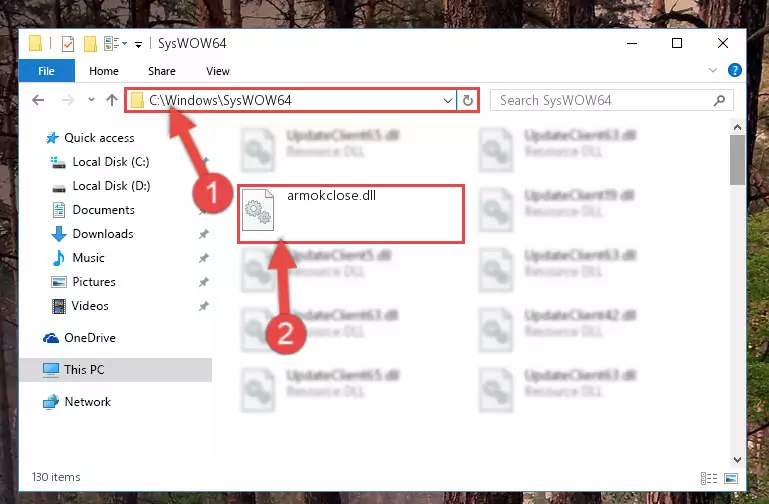Open Customize Quick Access Toolbar dropdown
The image size is (769, 504).
click(x=139, y=45)
